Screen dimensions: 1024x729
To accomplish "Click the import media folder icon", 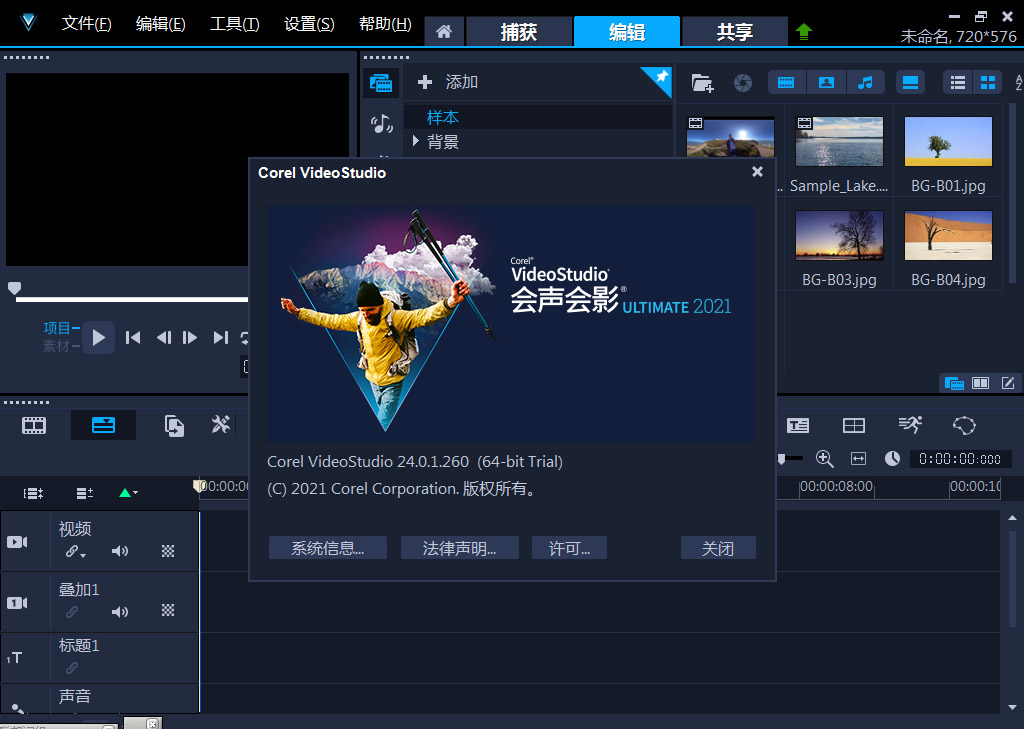I will [x=702, y=83].
